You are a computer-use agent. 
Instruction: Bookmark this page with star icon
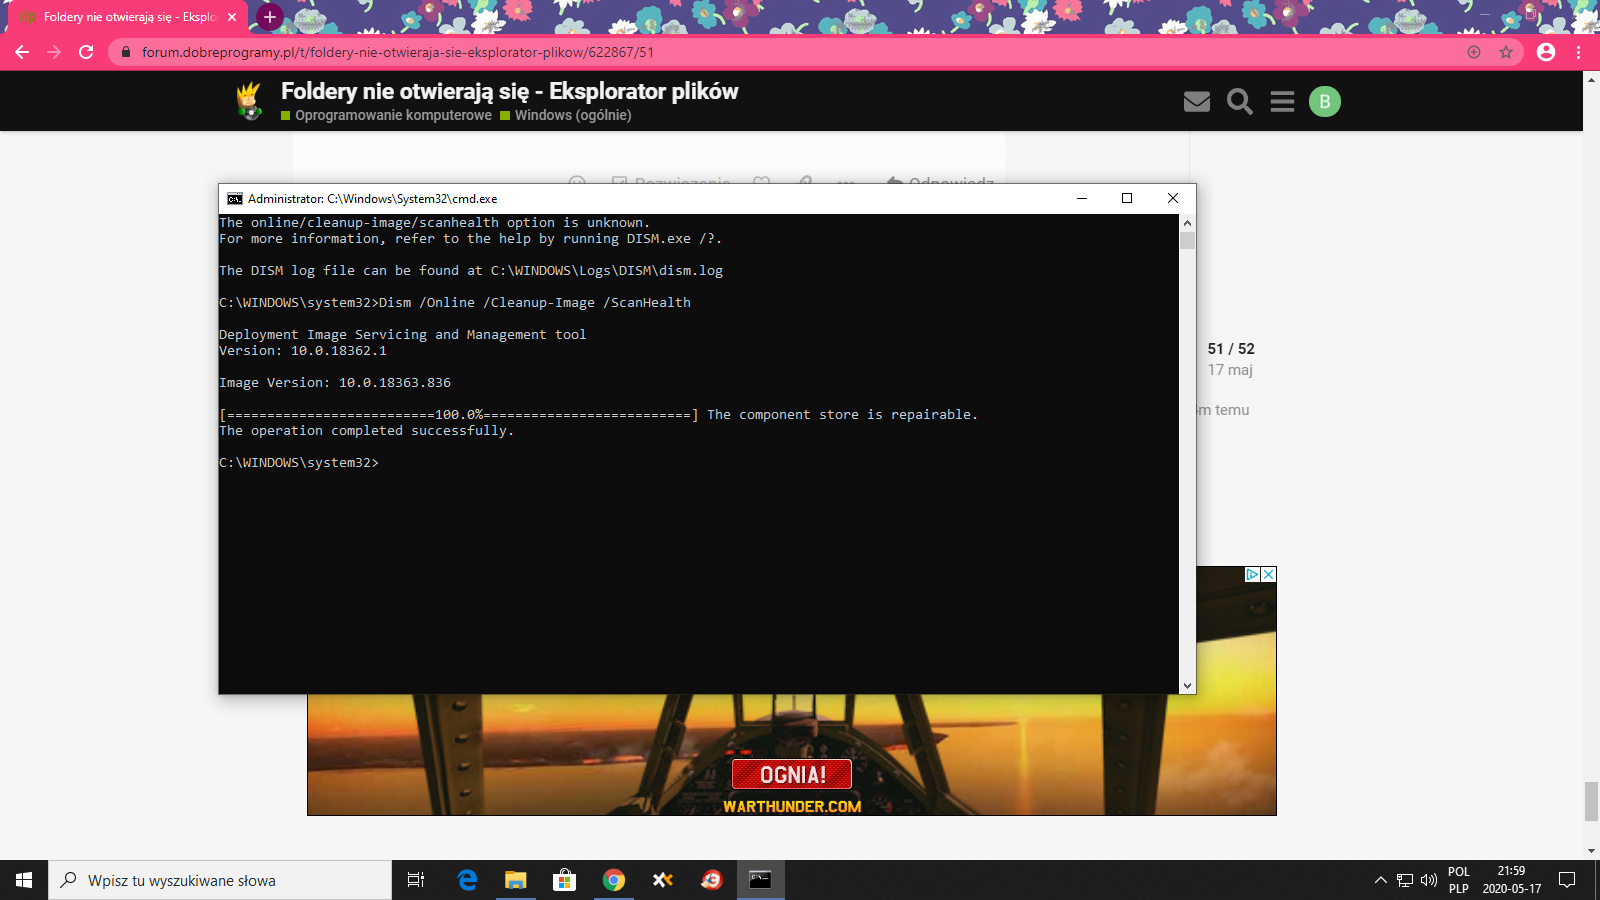(1506, 52)
